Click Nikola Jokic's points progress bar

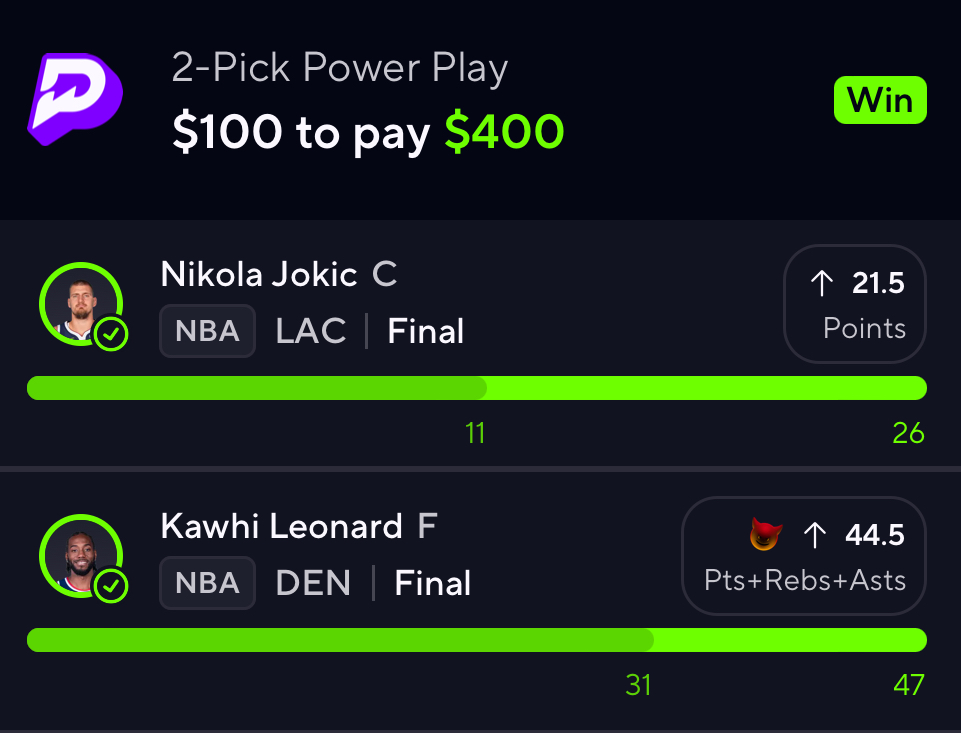(x=476, y=388)
